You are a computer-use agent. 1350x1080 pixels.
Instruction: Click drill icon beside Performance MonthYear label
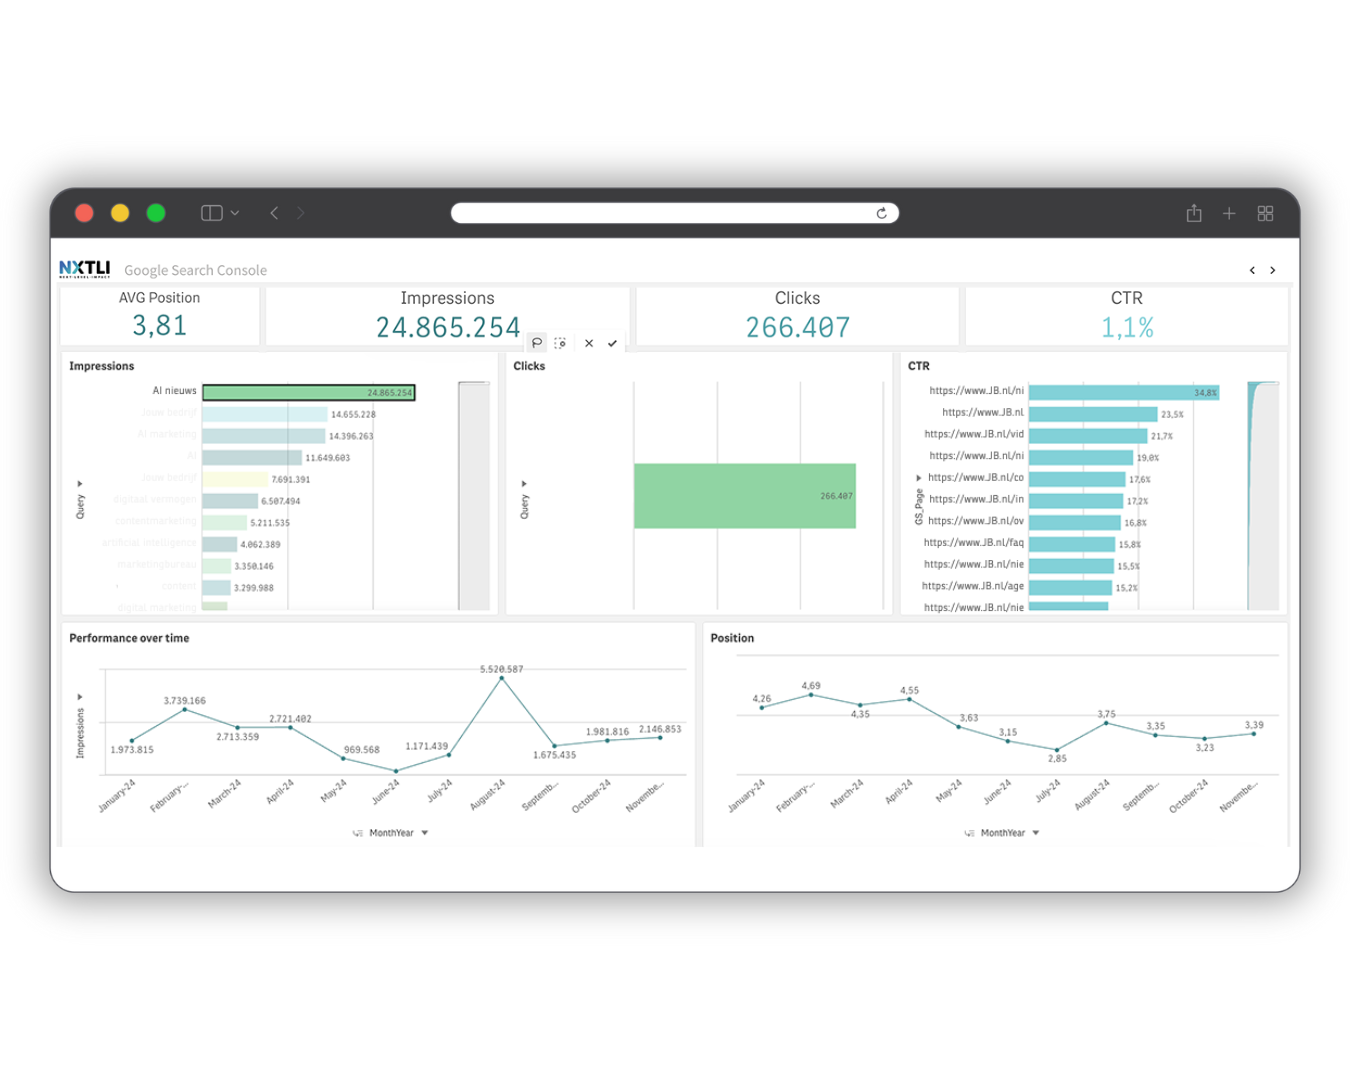(x=358, y=833)
